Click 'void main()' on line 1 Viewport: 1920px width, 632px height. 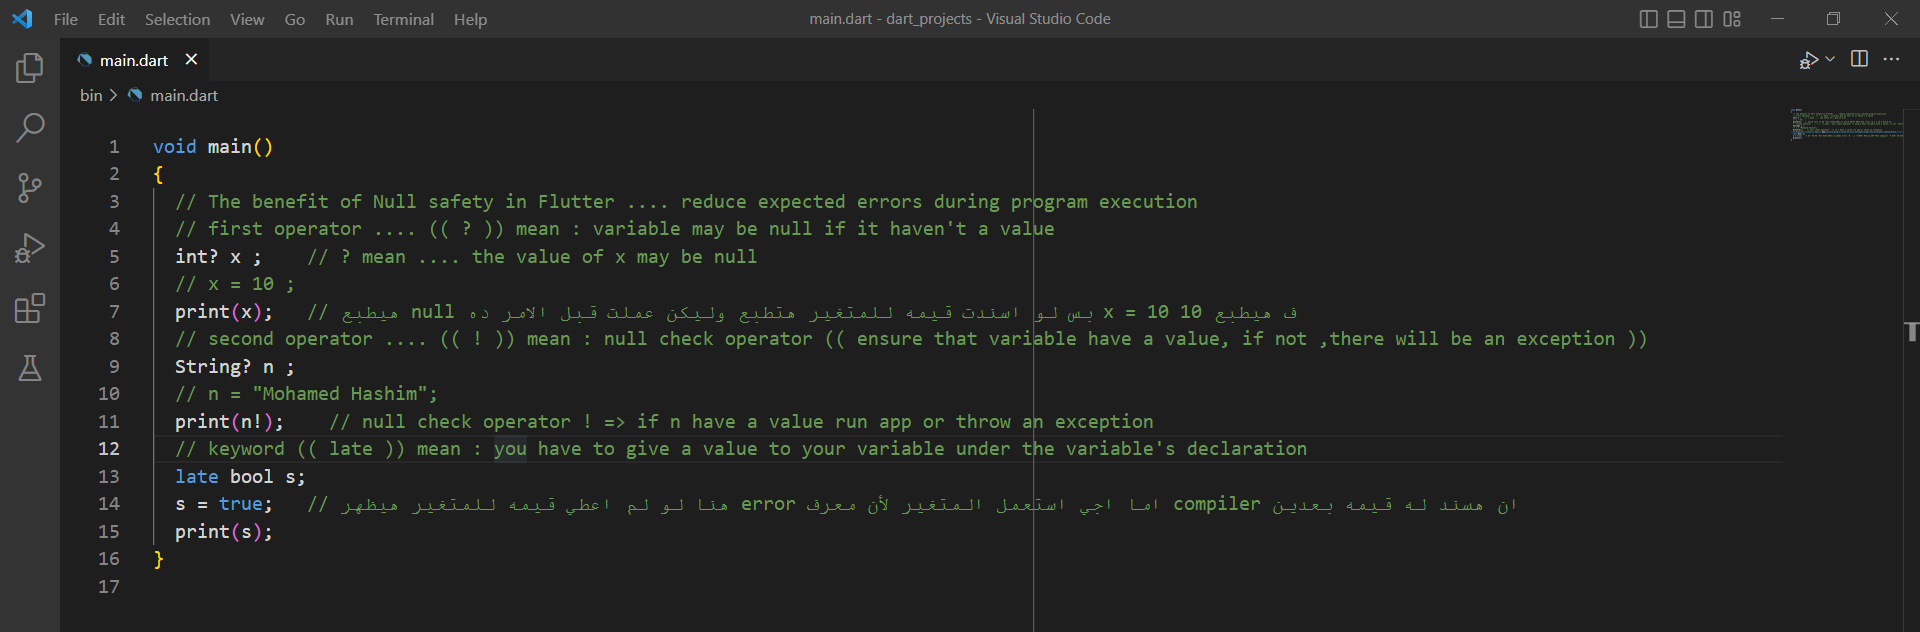pos(213,146)
